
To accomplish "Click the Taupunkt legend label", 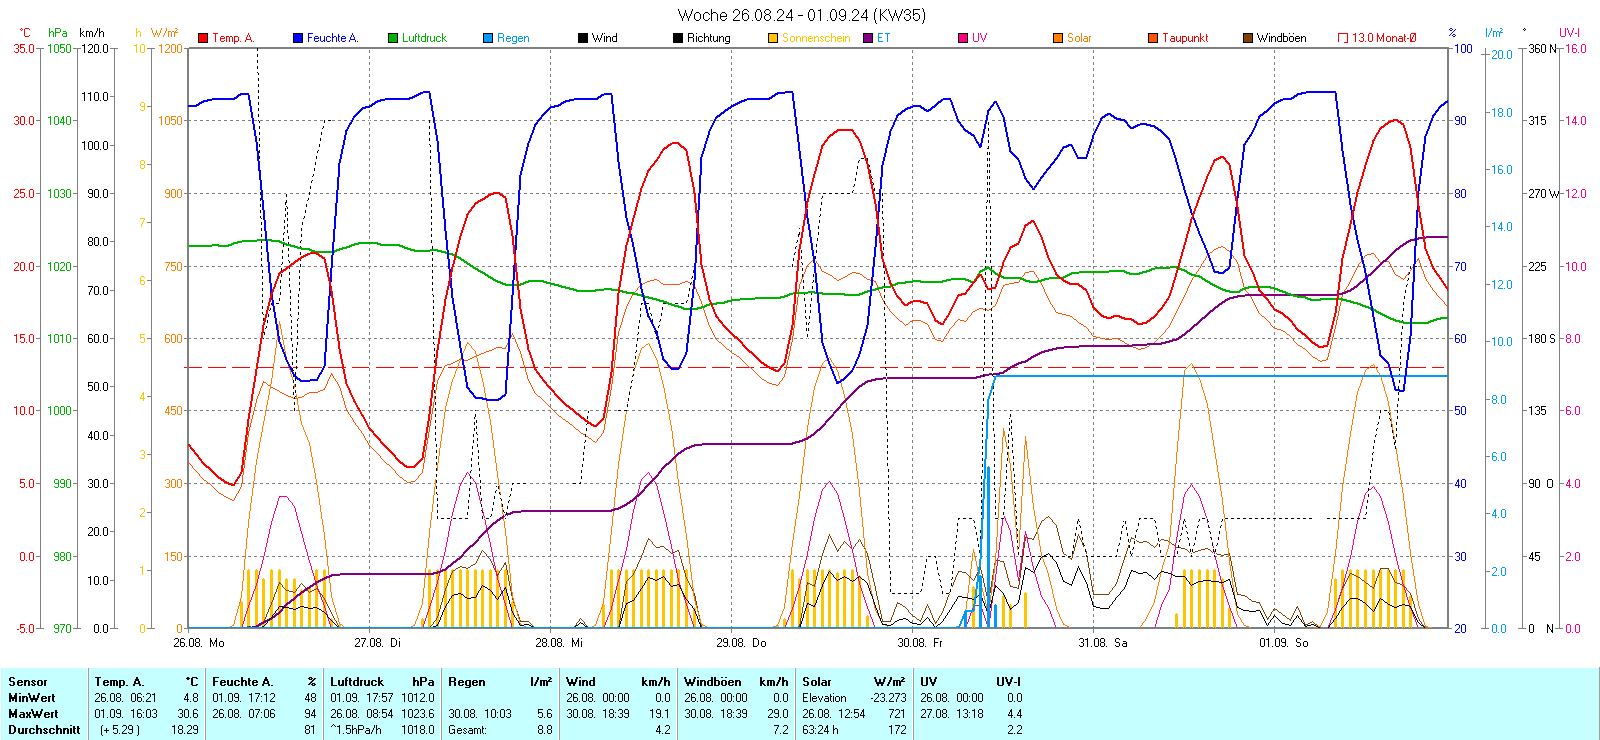I will 1185,38.
